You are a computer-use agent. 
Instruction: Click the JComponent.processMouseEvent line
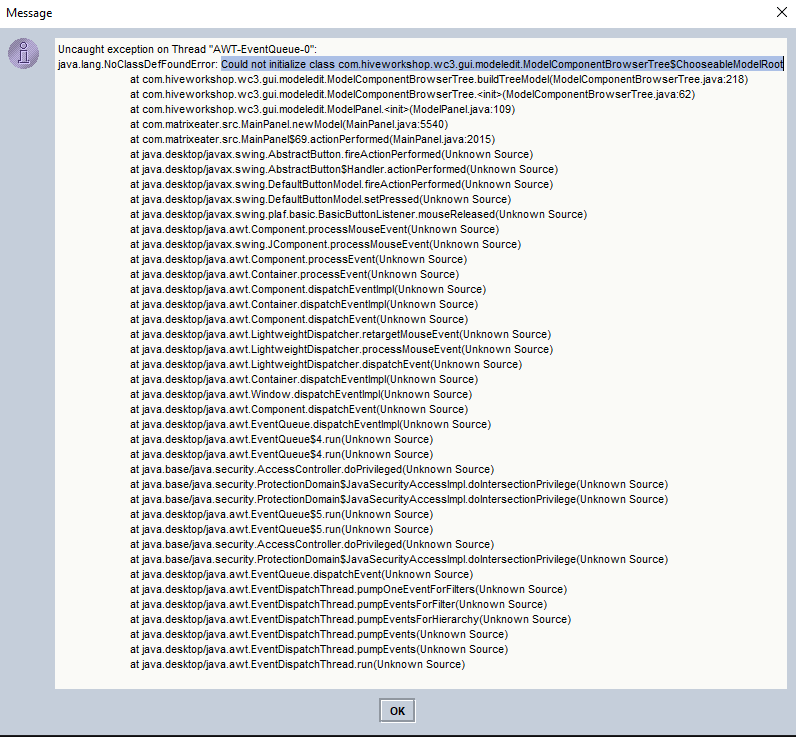[x=325, y=244]
